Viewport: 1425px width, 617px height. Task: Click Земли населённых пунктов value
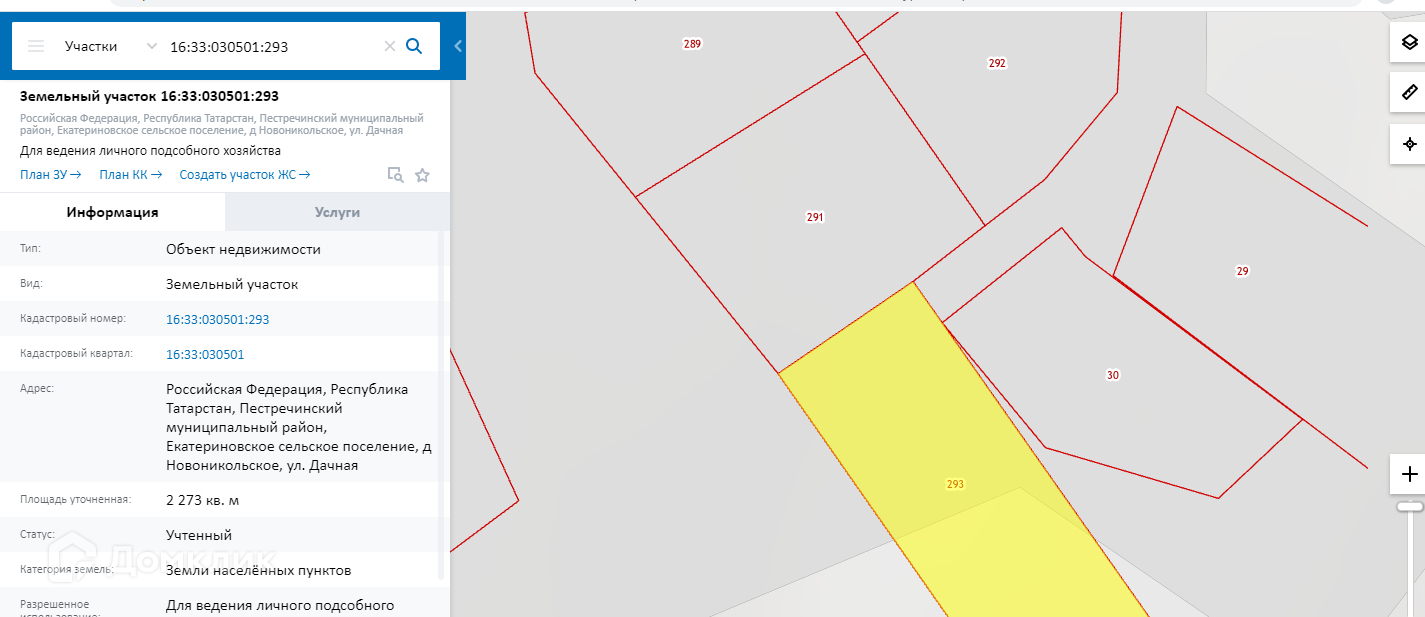coord(258,571)
